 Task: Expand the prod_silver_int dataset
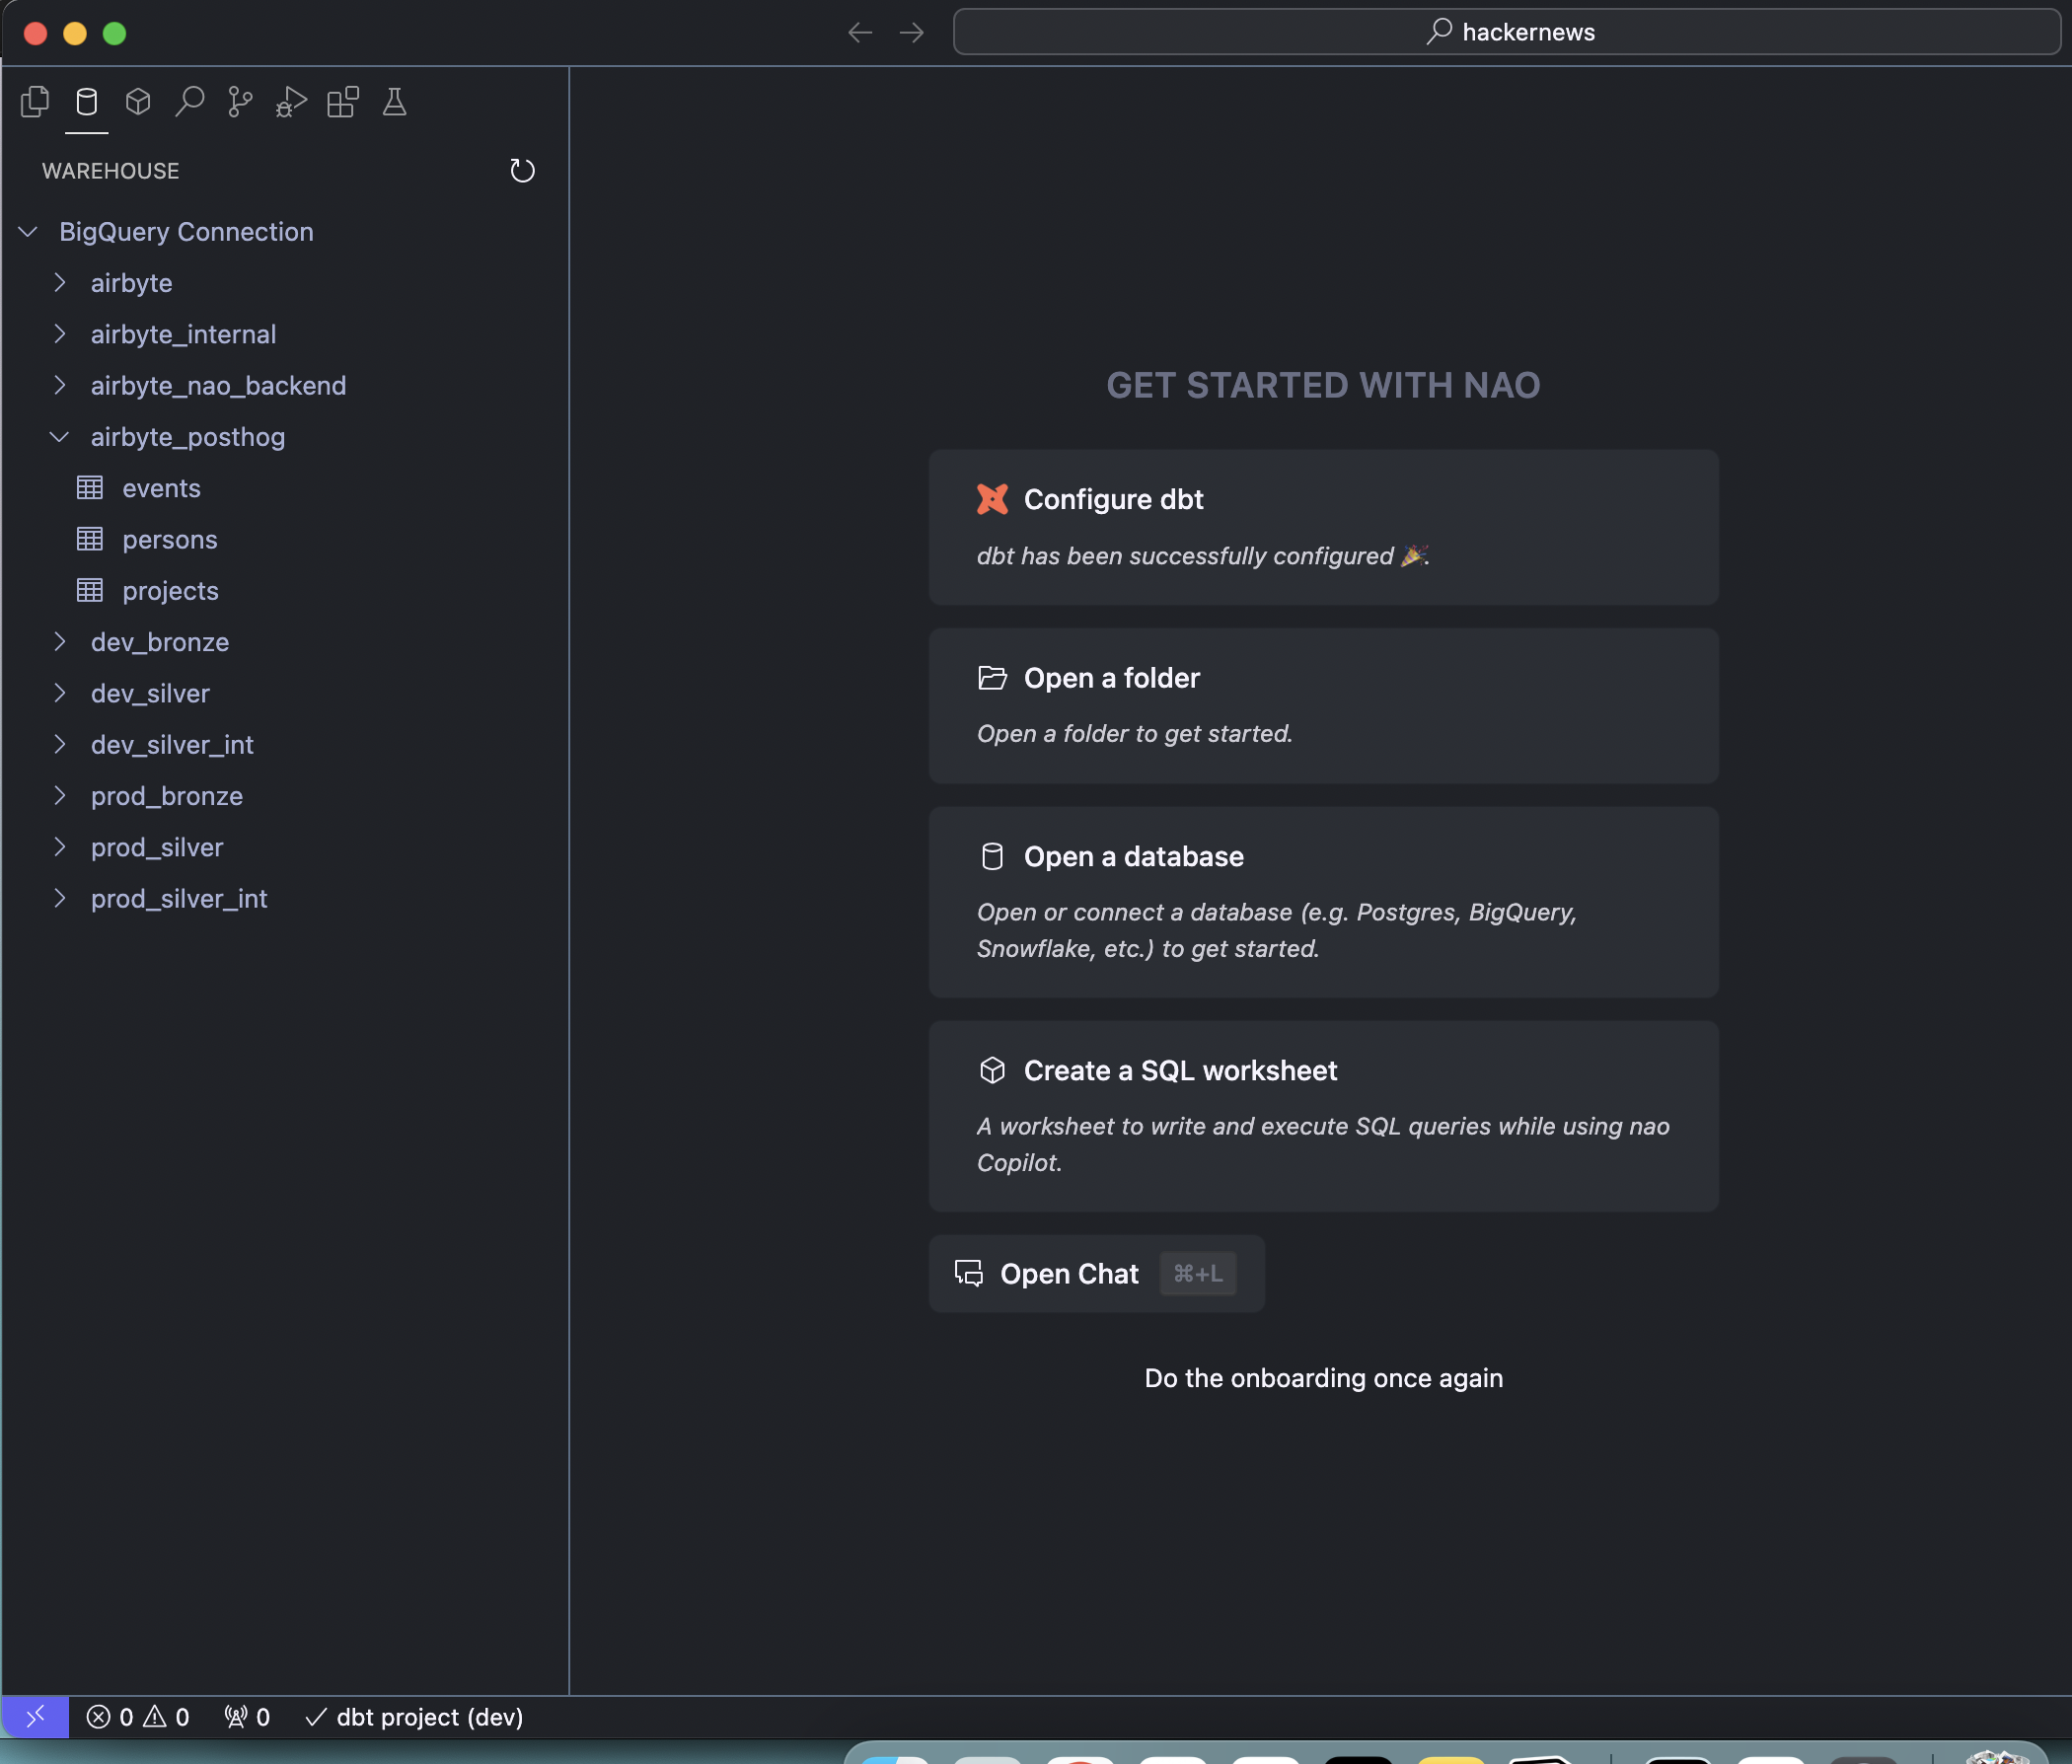[x=60, y=899]
